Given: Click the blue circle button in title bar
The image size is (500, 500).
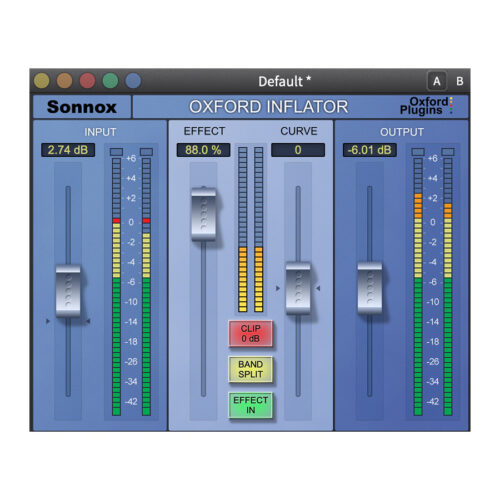Looking at the screenshot, I should (x=133, y=81).
